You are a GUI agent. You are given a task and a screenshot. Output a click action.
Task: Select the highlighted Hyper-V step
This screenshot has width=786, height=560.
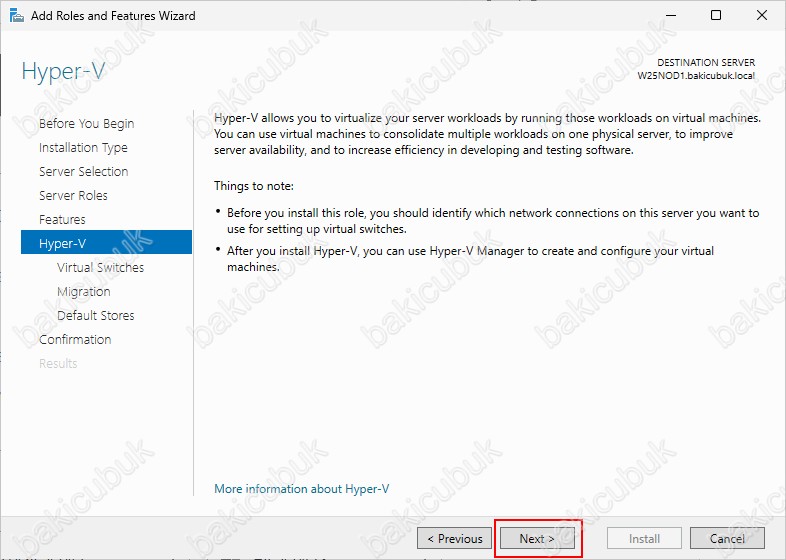(106, 242)
